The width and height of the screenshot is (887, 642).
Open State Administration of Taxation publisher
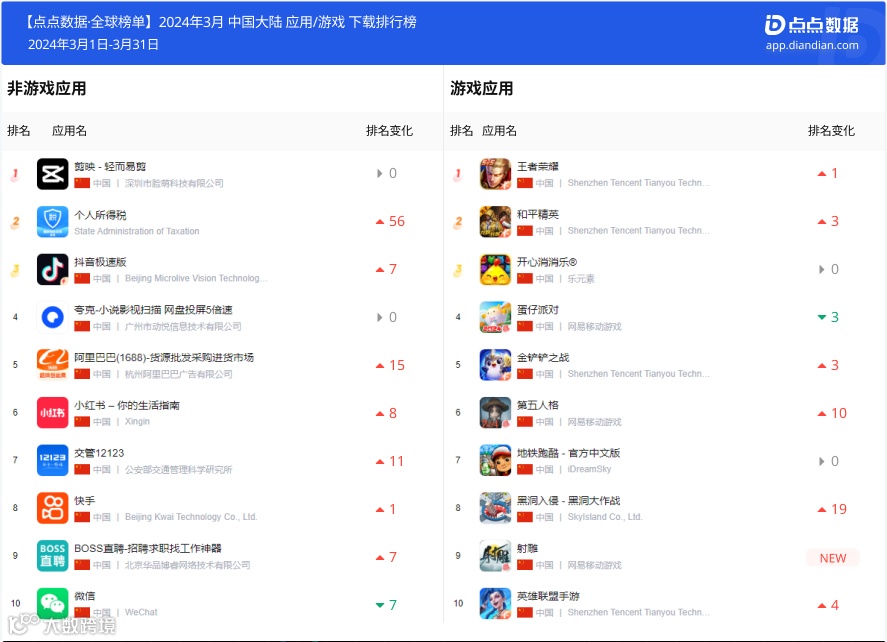[137, 231]
